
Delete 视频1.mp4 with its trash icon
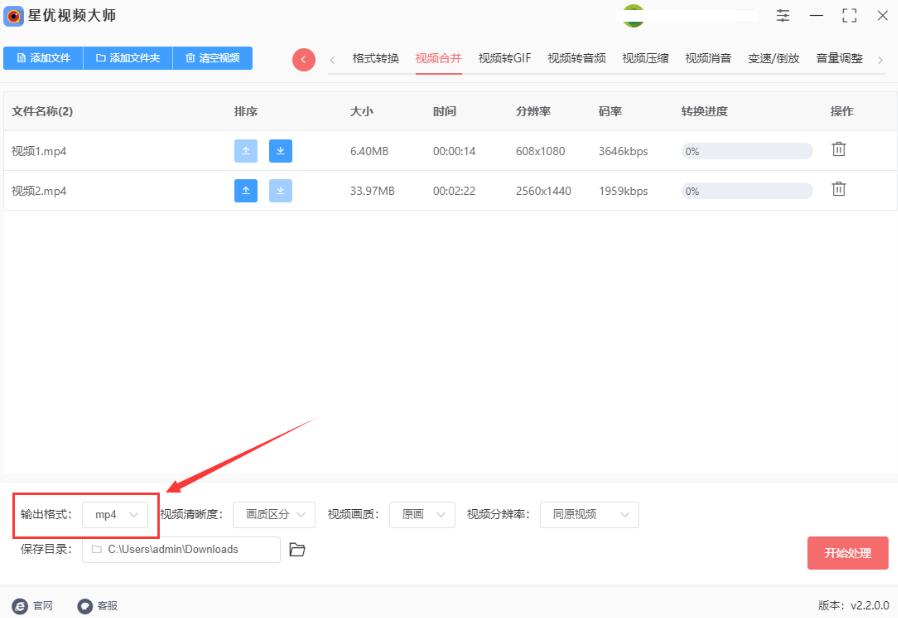838,148
